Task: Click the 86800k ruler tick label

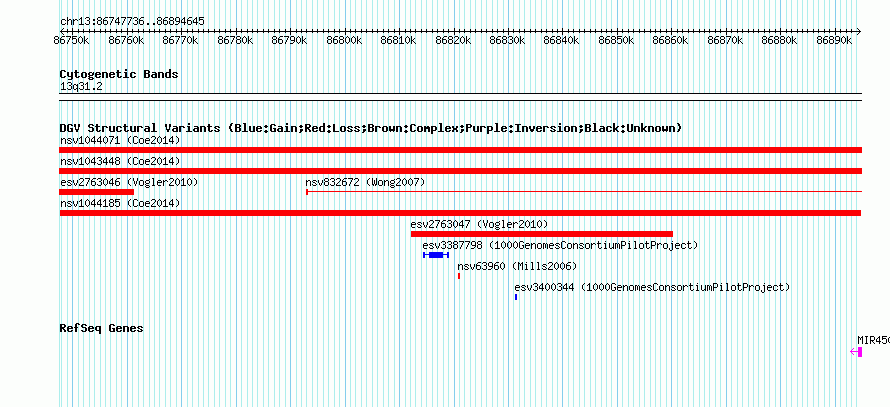Action: click(344, 40)
